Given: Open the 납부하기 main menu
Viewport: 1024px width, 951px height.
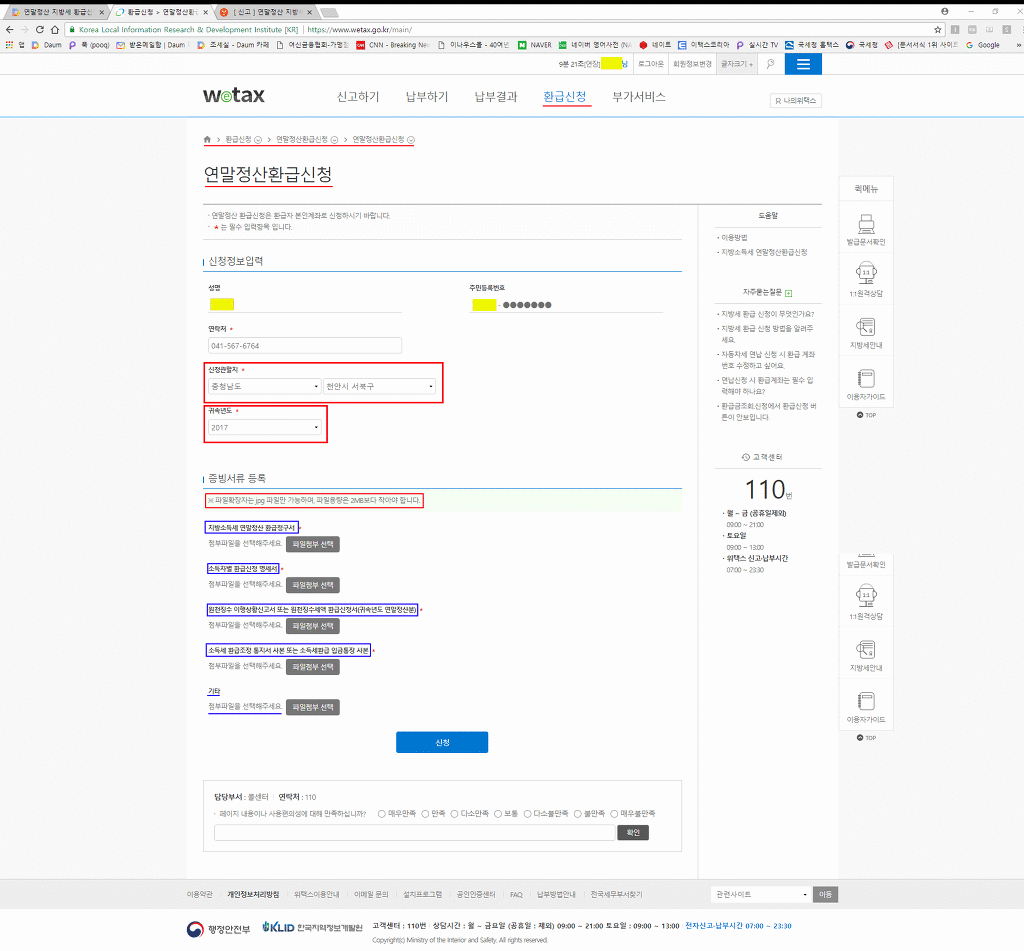Looking at the screenshot, I should [427, 97].
